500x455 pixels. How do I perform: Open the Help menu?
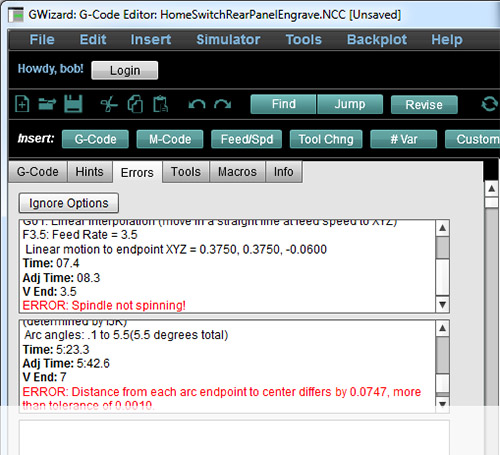(x=447, y=40)
